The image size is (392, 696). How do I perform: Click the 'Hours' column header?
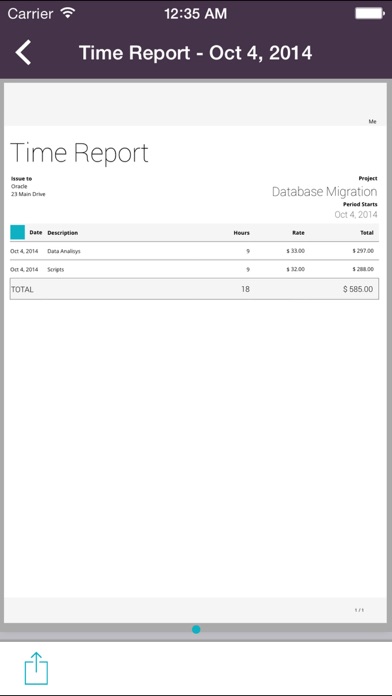coord(242,233)
